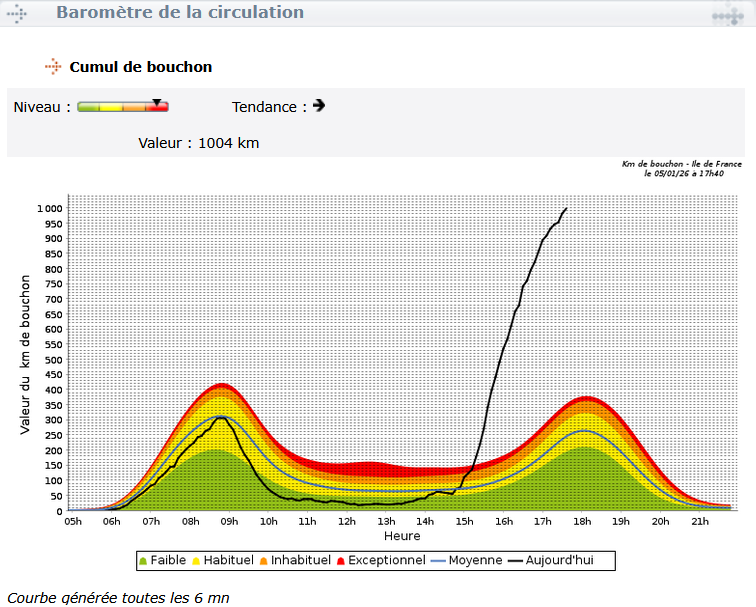Click the '15h' x-axis tick label
Screen dimensions: 756x607
click(x=464, y=522)
